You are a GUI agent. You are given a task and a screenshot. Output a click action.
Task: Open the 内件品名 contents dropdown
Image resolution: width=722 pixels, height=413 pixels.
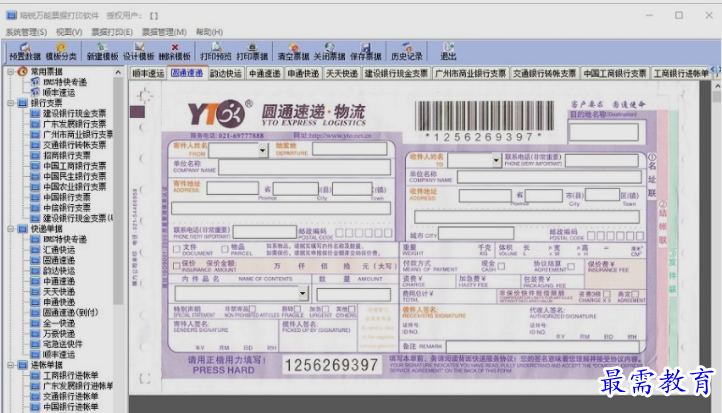[303, 293]
